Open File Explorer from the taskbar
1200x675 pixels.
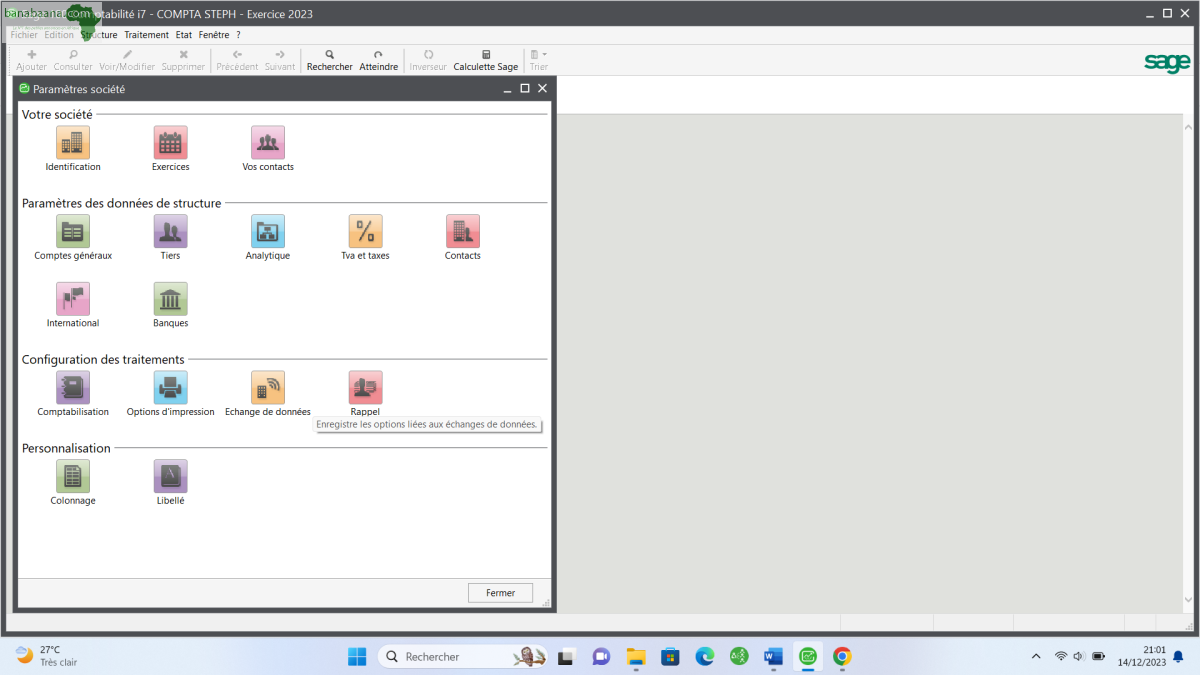pyautogui.click(x=636, y=657)
